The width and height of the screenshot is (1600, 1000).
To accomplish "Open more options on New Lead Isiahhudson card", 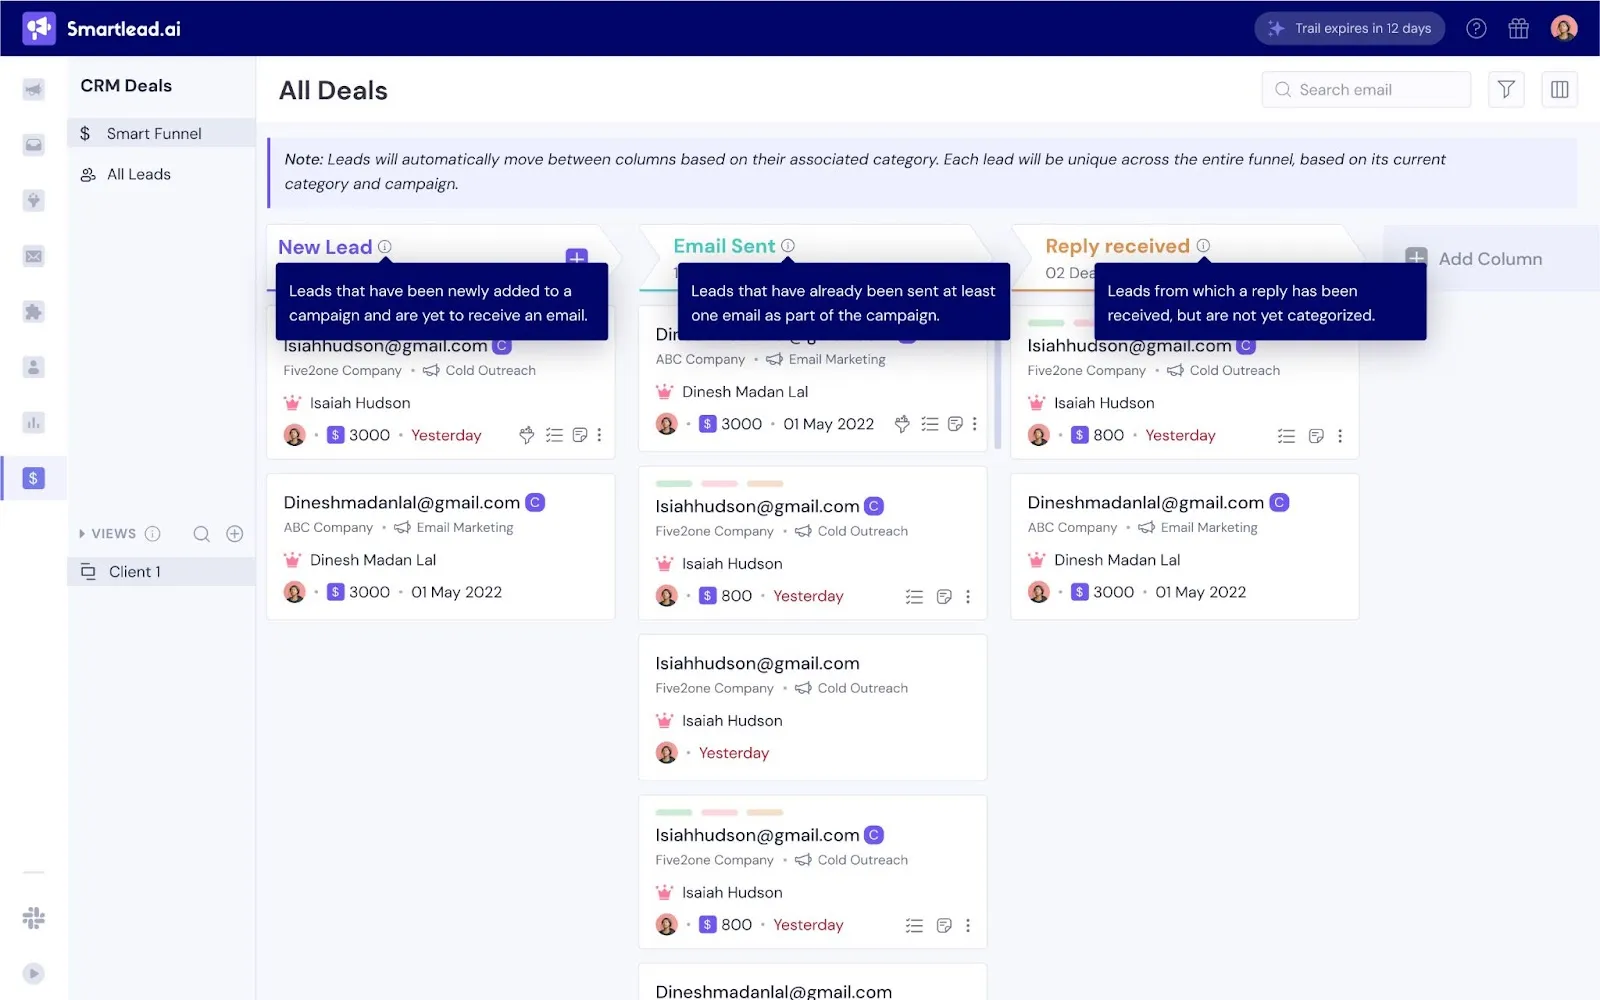I will click(x=599, y=435).
